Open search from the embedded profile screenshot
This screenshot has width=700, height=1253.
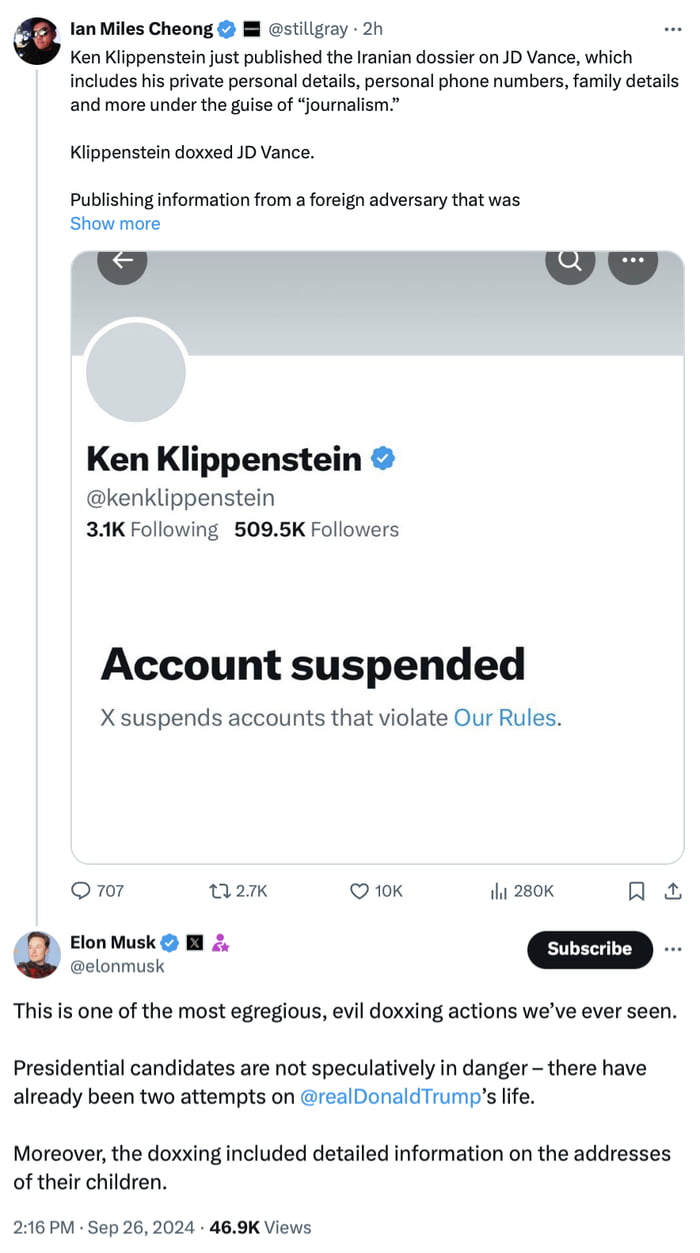coord(569,261)
